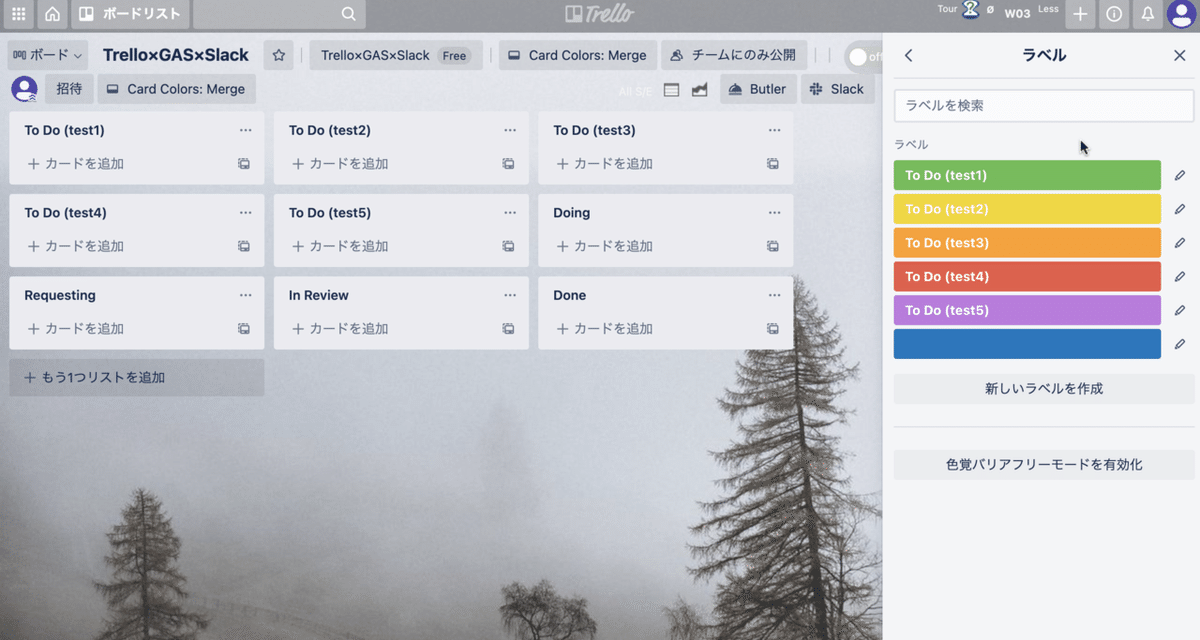
Task: Click the Trello logo in header
Action: coord(599,14)
